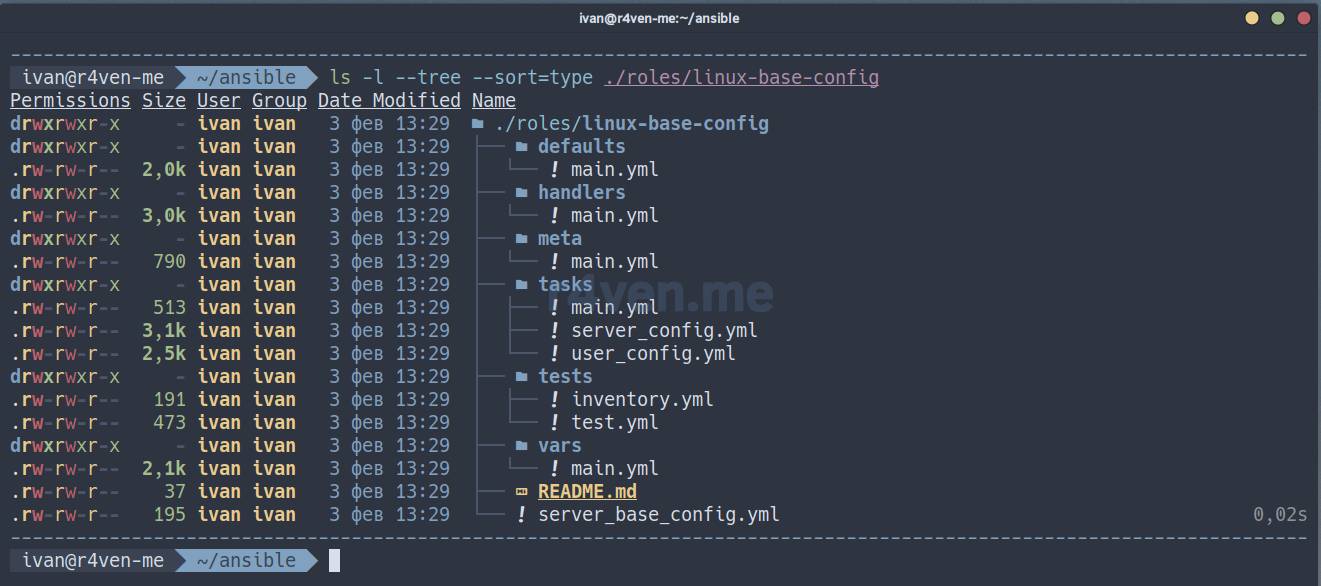Screen dimensions: 1321x586
Task: Click the Size column header
Action: coord(164,101)
